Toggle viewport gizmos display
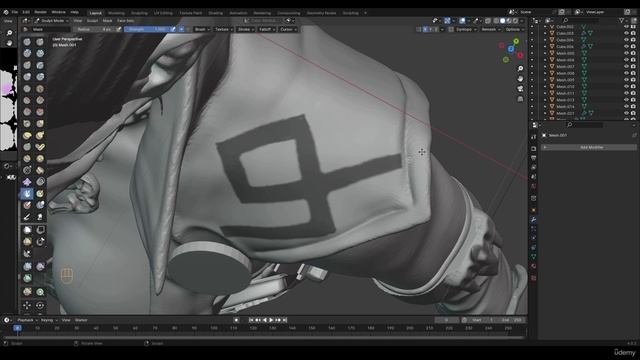The height and width of the screenshot is (360, 640). pyautogui.click(x=447, y=20)
